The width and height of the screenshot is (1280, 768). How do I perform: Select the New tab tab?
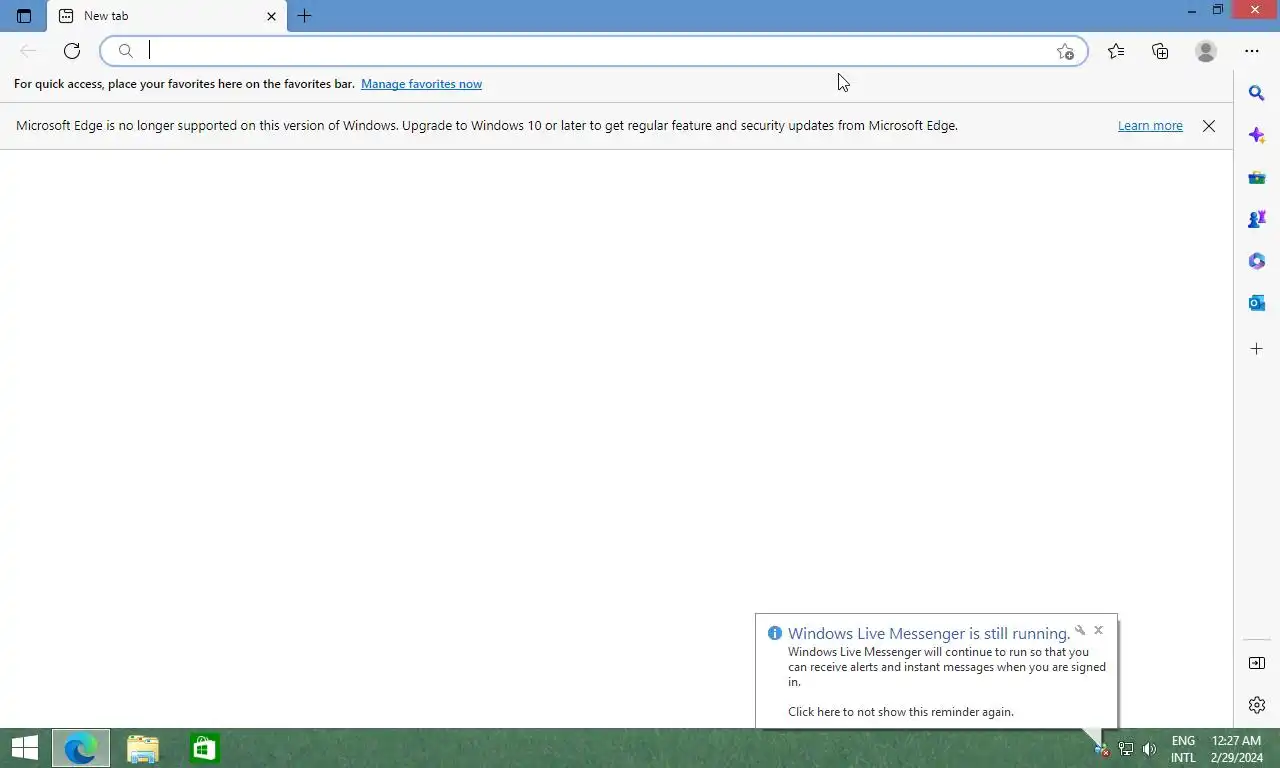coord(167,16)
